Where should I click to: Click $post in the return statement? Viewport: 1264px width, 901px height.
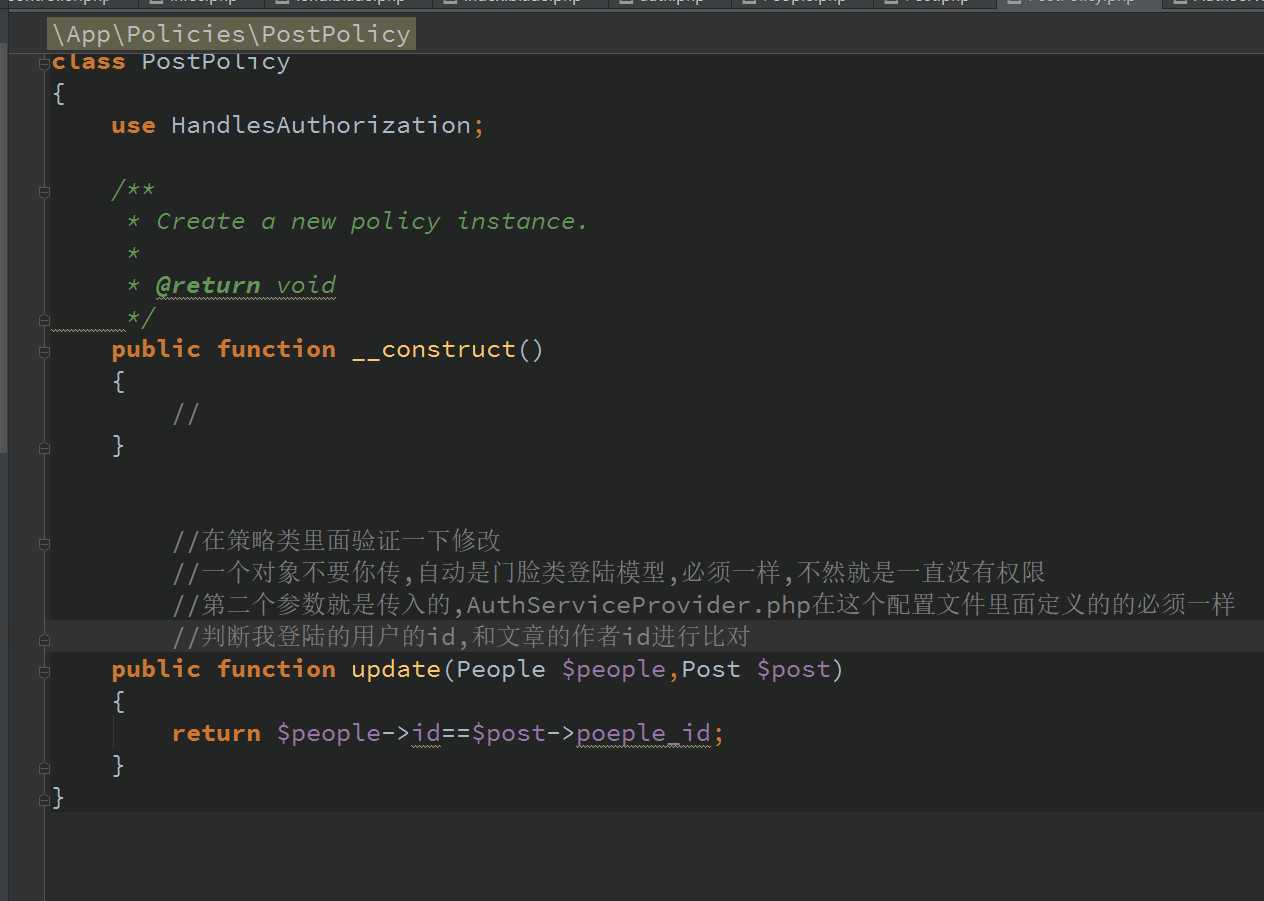pyautogui.click(x=509, y=733)
